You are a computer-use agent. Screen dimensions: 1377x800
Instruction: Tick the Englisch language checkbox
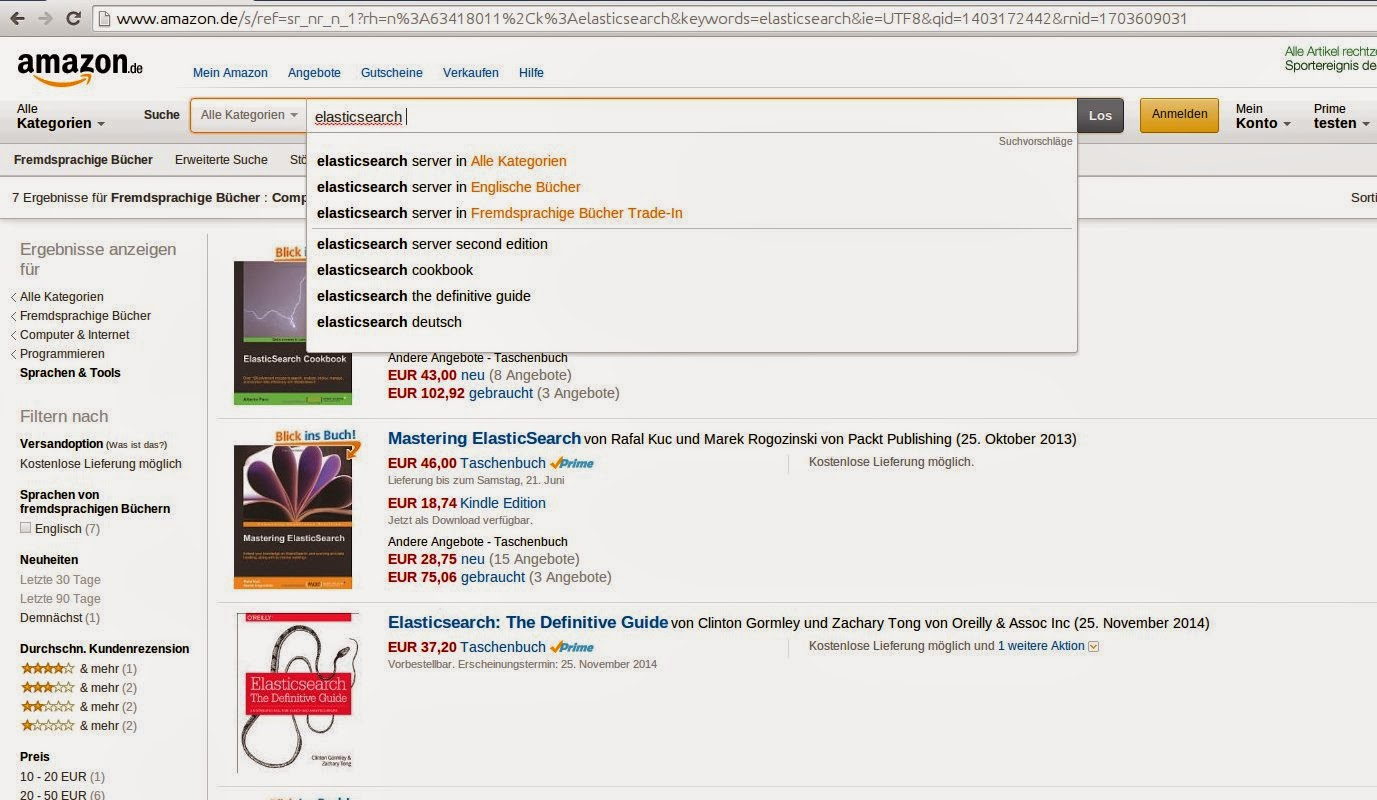click(x=26, y=528)
